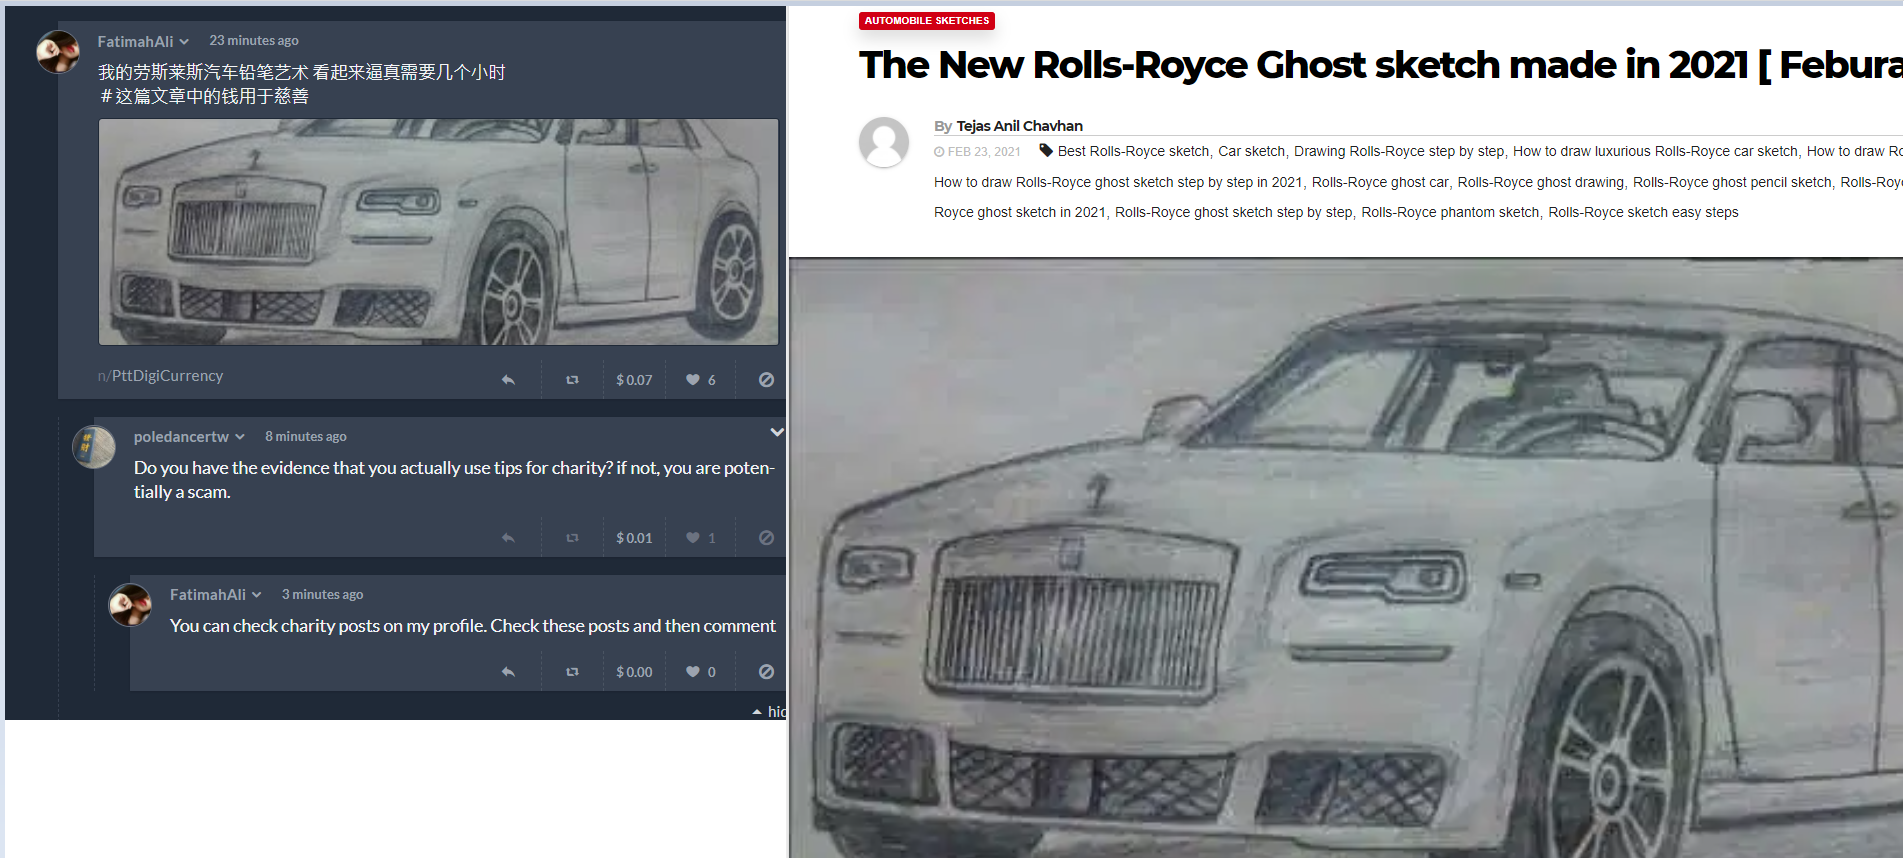Click the large Rolls-Royce Ghost article image

click(x=1346, y=558)
